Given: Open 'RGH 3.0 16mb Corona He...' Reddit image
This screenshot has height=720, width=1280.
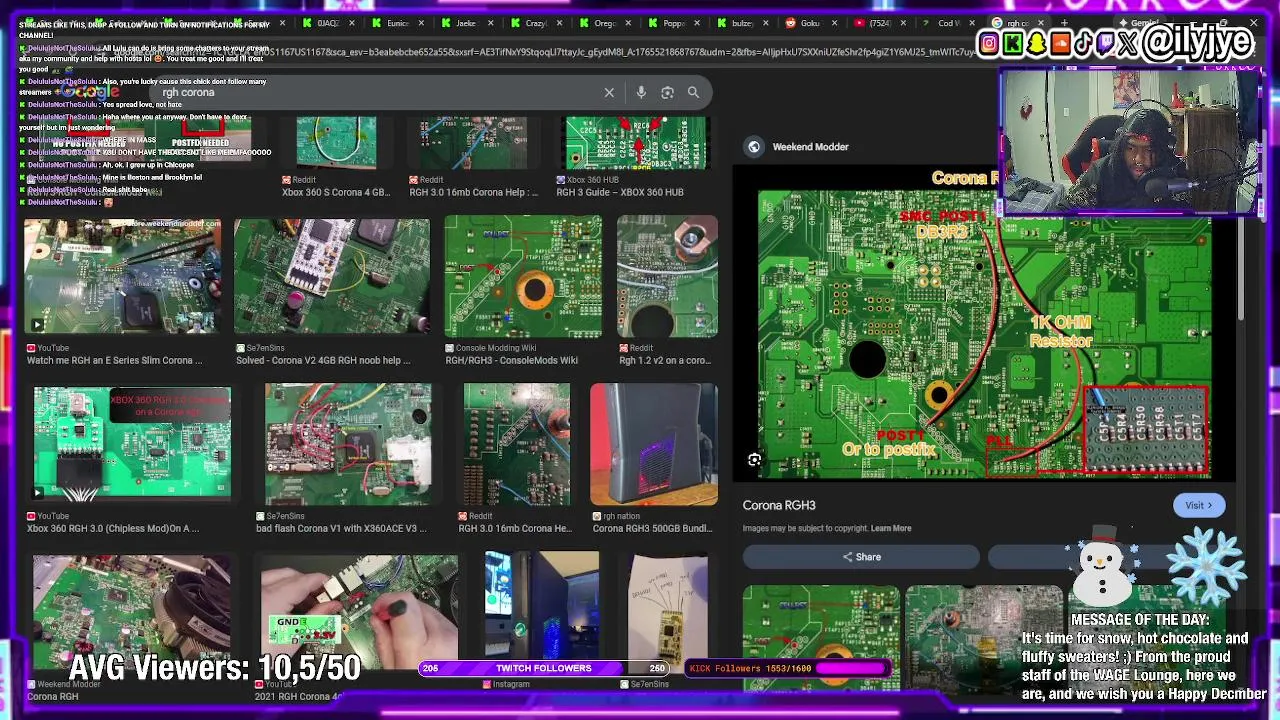Looking at the screenshot, I should (516, 443).
